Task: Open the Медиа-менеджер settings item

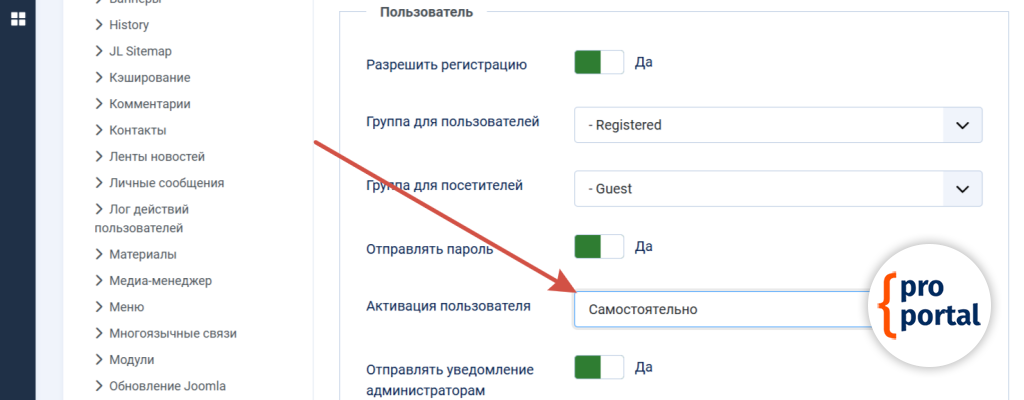Action: (x=160, y=281)
